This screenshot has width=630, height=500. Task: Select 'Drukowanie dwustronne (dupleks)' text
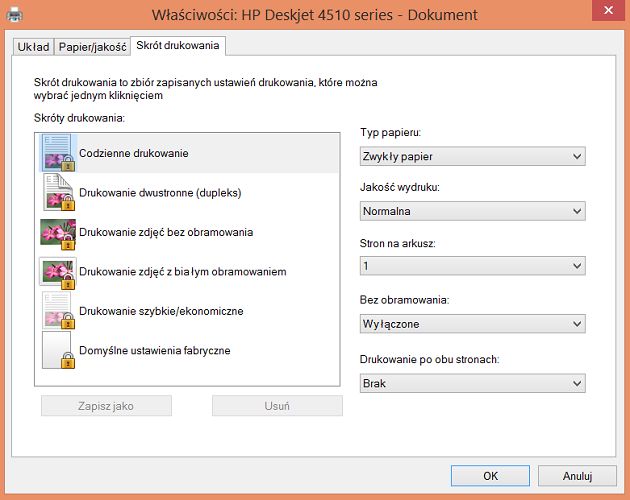[160, 193]
